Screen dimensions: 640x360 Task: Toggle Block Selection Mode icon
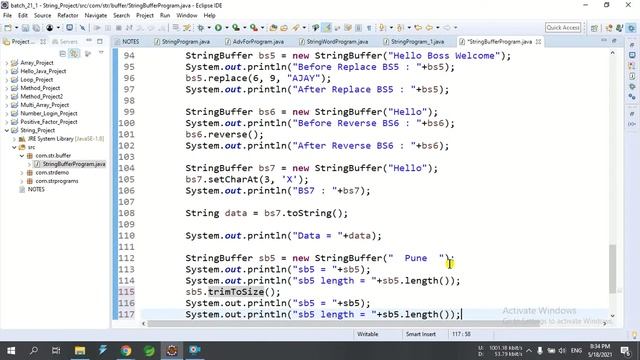click(358, 28)
